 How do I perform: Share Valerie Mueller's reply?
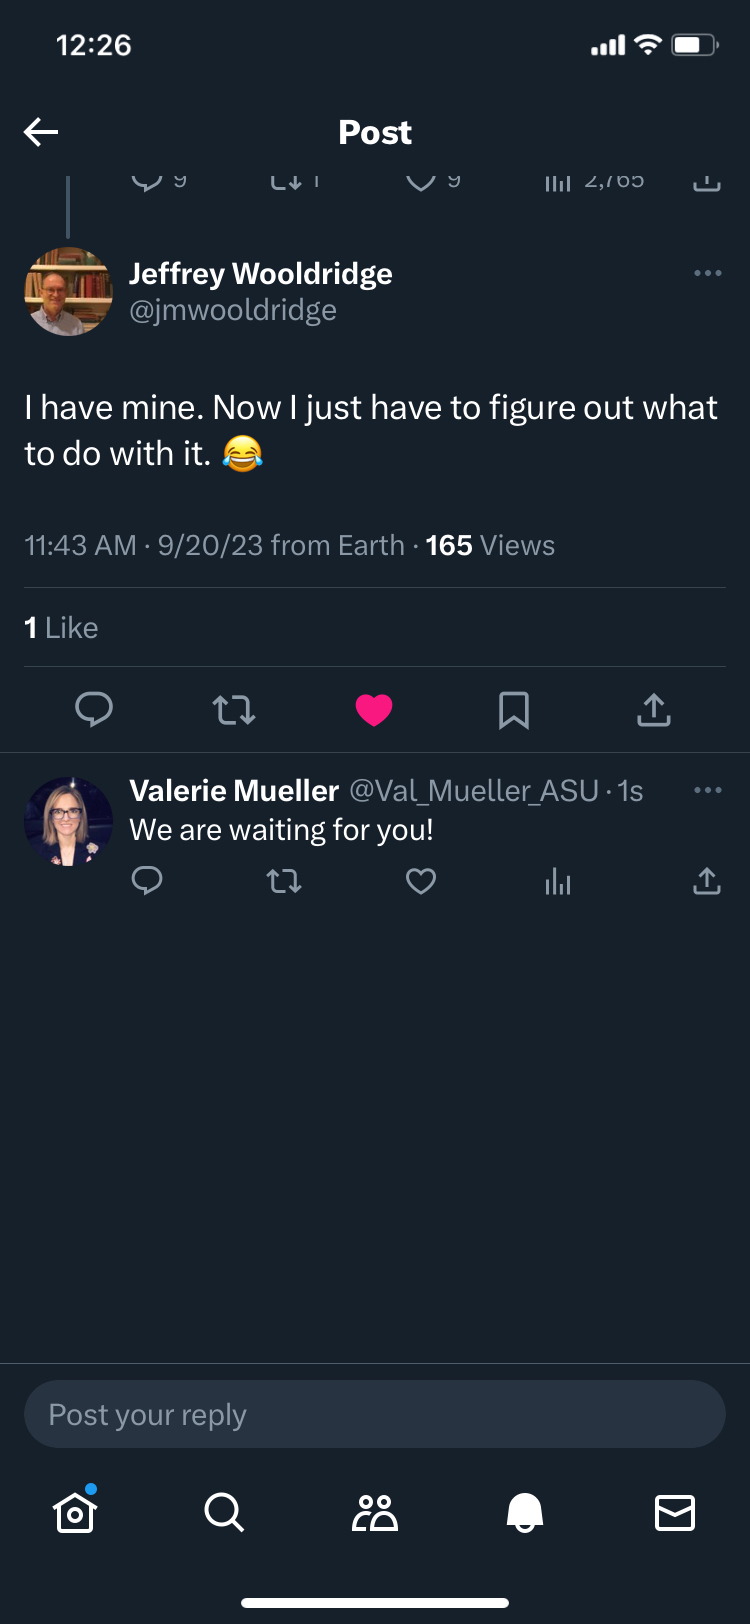(707, 881)
